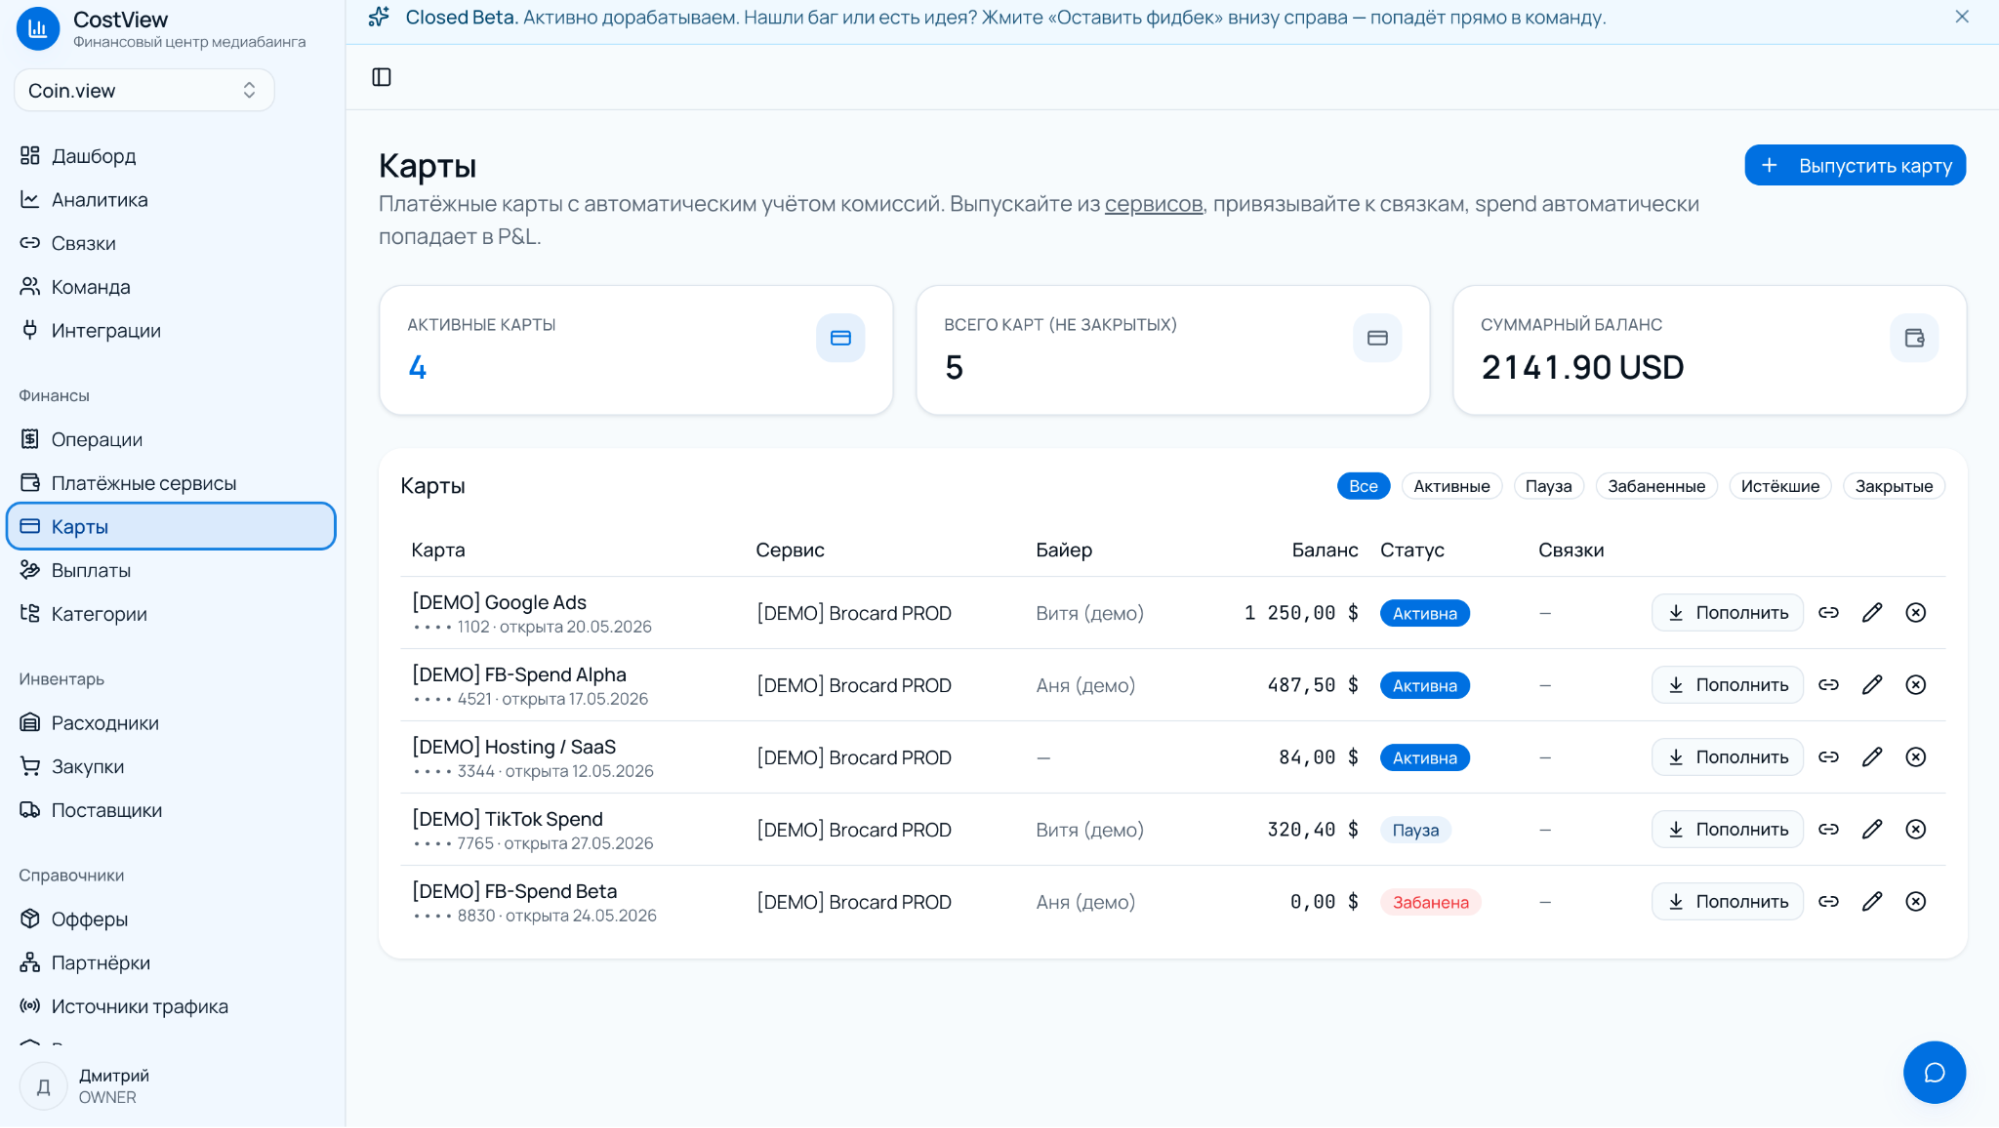This screenshot has height=1128, width=1999.
Task: Click the total cards stat icon
Action: pos(1377,338)
